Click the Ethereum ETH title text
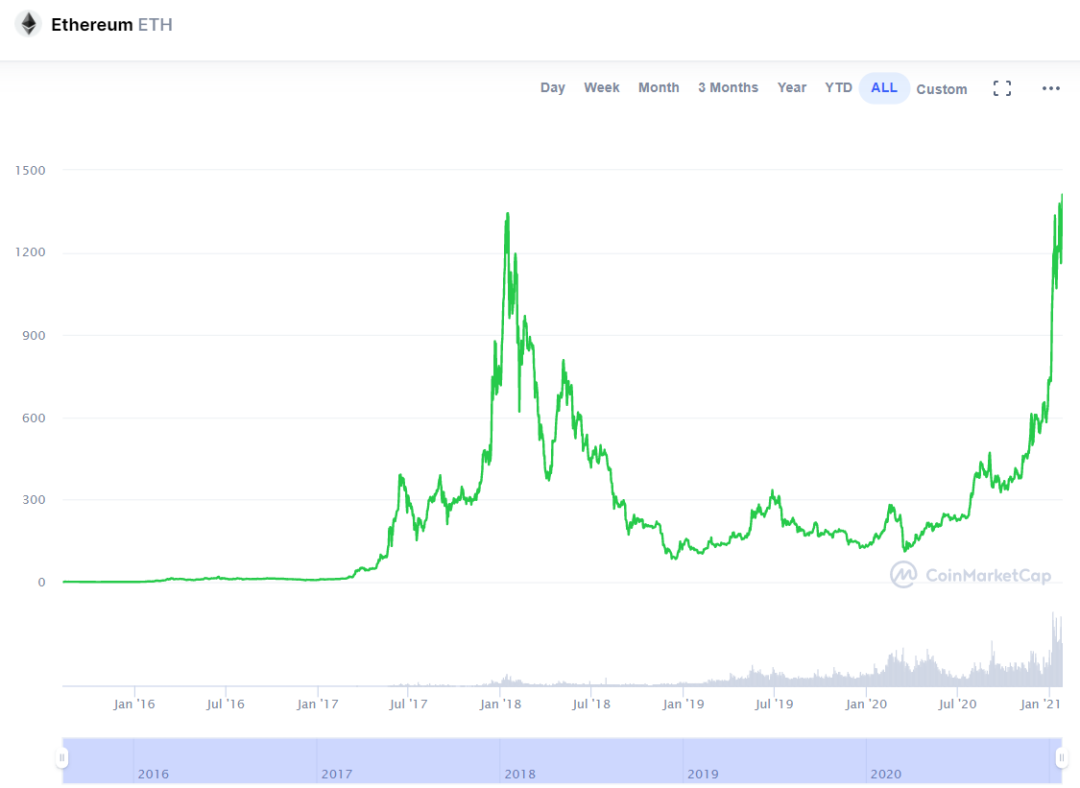1080x788 pixels. [112, 25]
